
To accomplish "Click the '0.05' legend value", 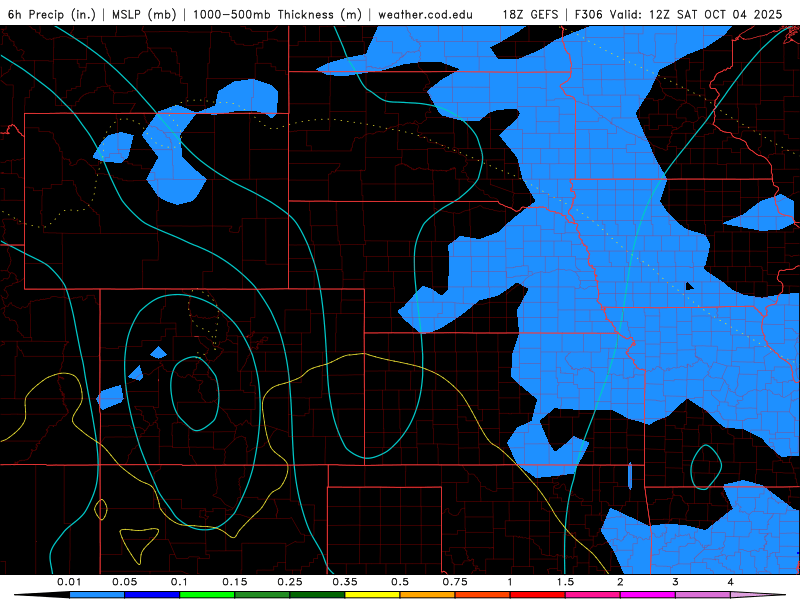I will pyautogui.click(x=124, y=582).
